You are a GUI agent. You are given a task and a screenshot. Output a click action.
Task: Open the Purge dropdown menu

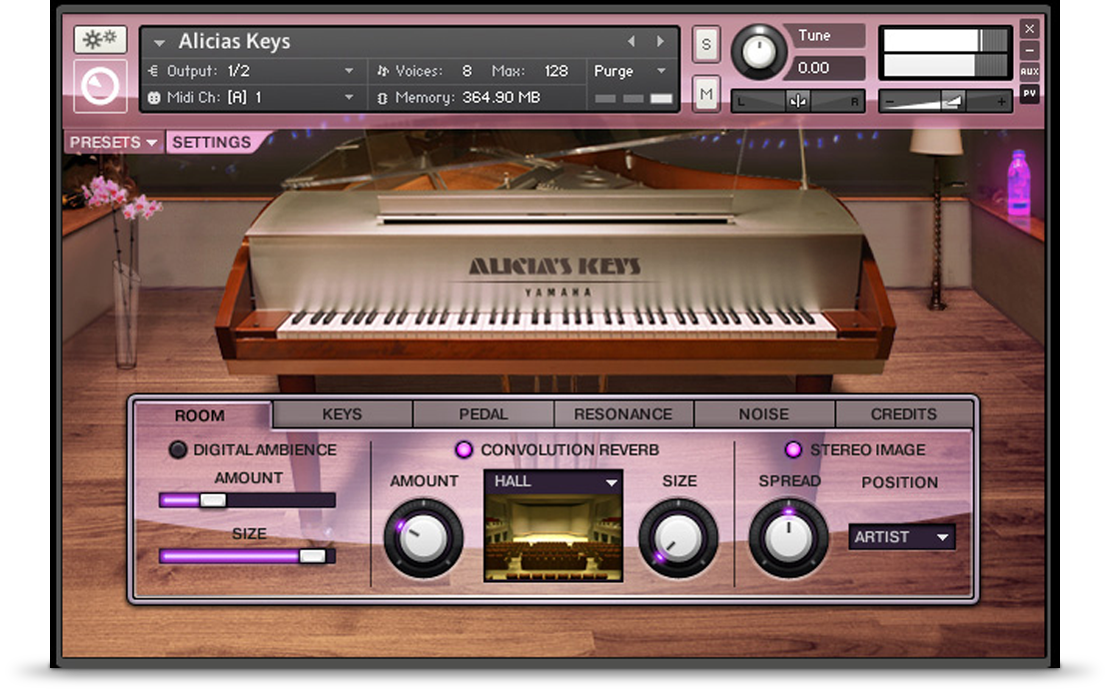coord(629,71)
